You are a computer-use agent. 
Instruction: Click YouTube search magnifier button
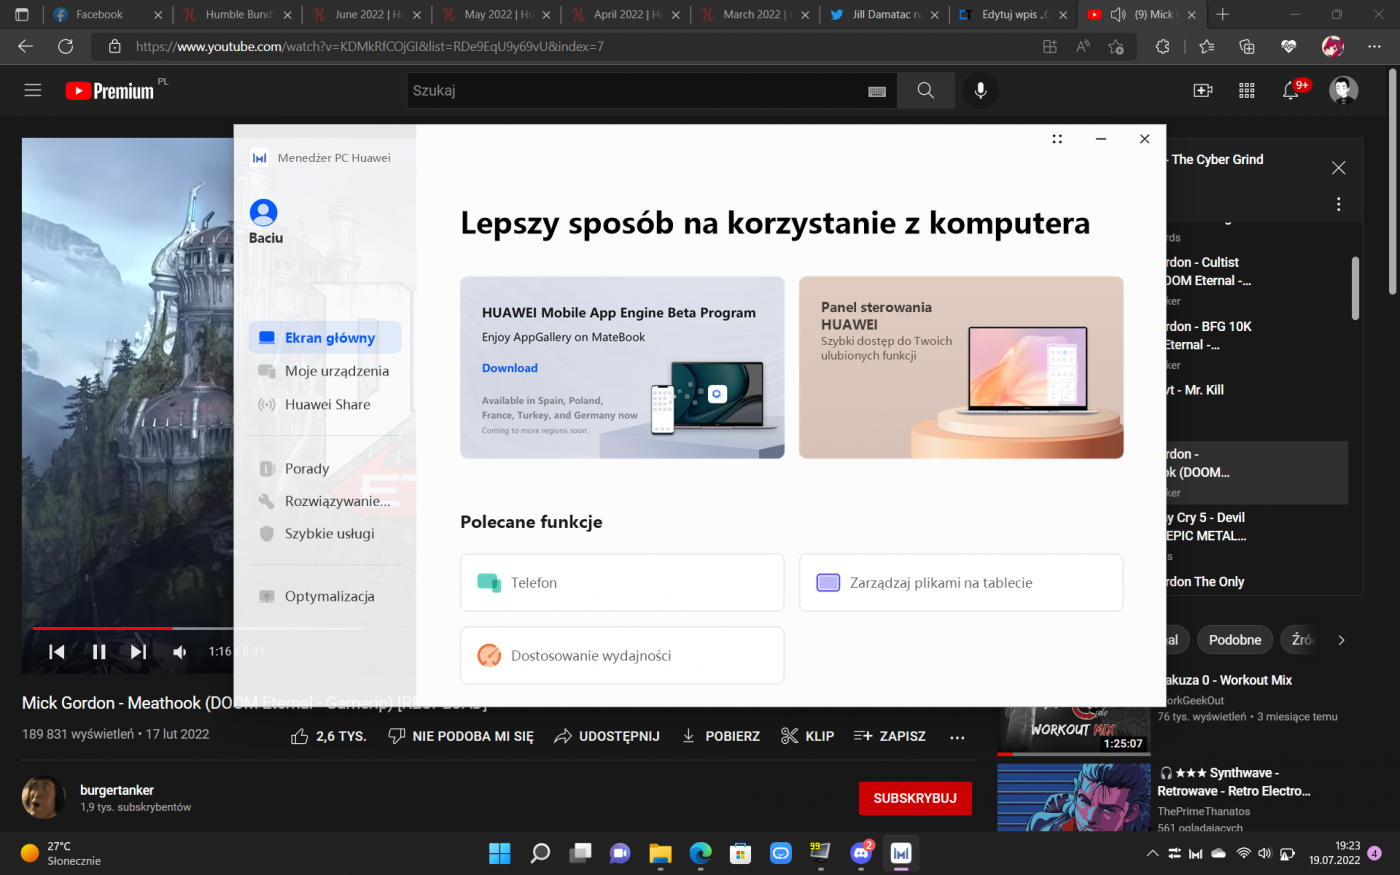coord(926,90)
